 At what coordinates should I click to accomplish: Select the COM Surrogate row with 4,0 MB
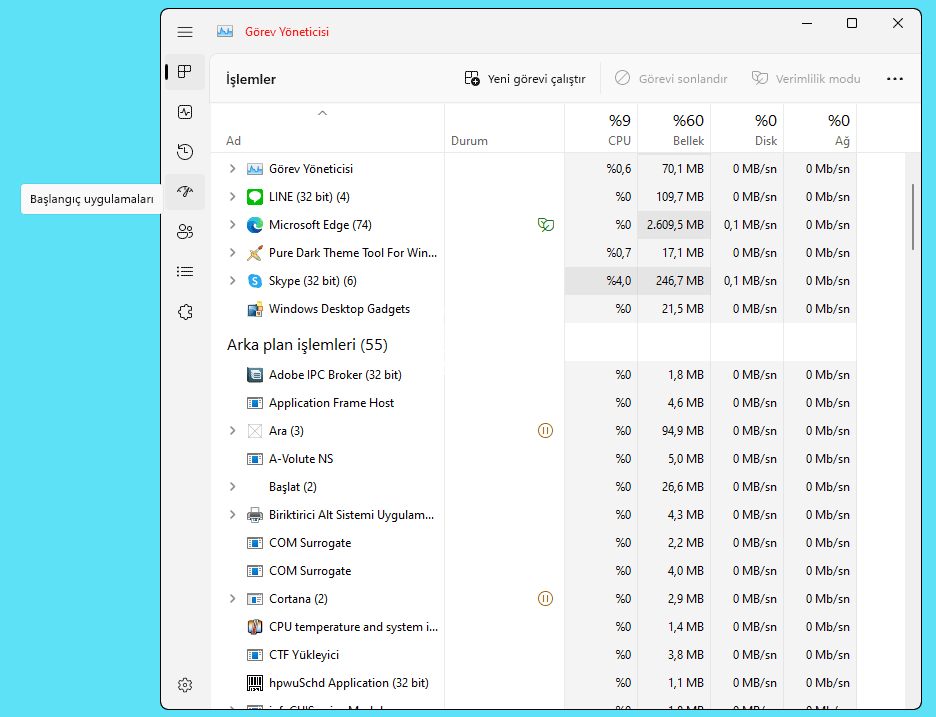pyautogui.click(x=534, y=571)
